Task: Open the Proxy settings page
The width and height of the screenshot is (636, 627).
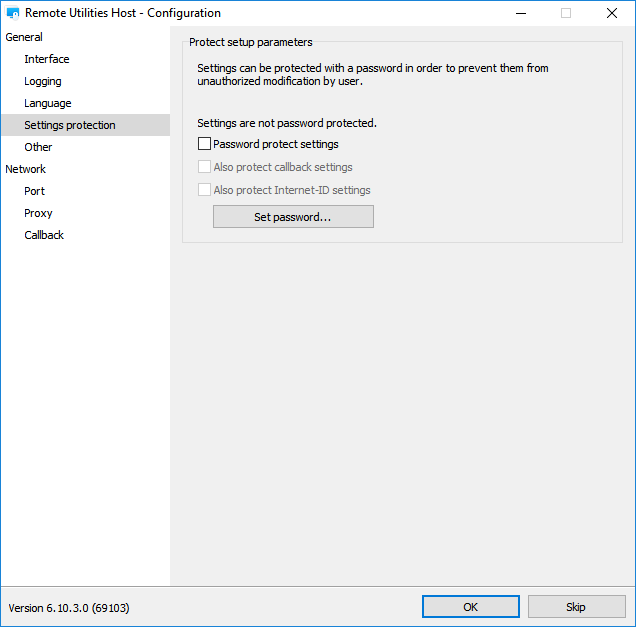Action: click(38, 213)
